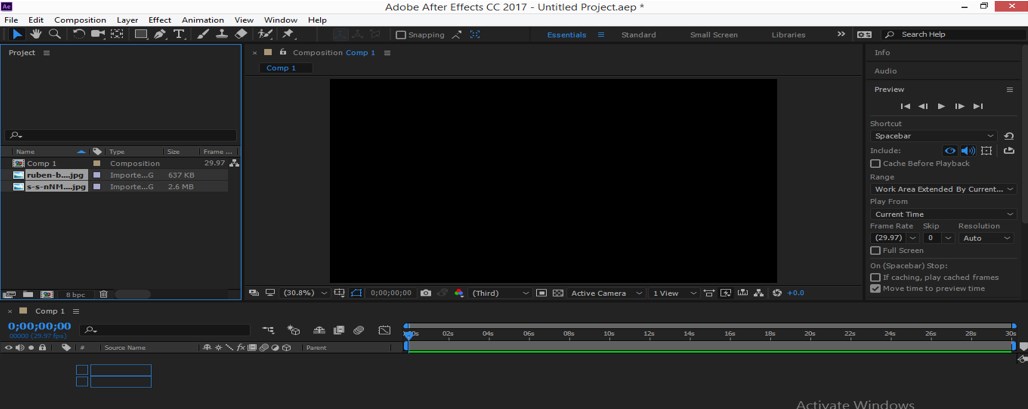Show channel and color management settings
Viewport: 1028px width, 409px height.
(459, 293)
